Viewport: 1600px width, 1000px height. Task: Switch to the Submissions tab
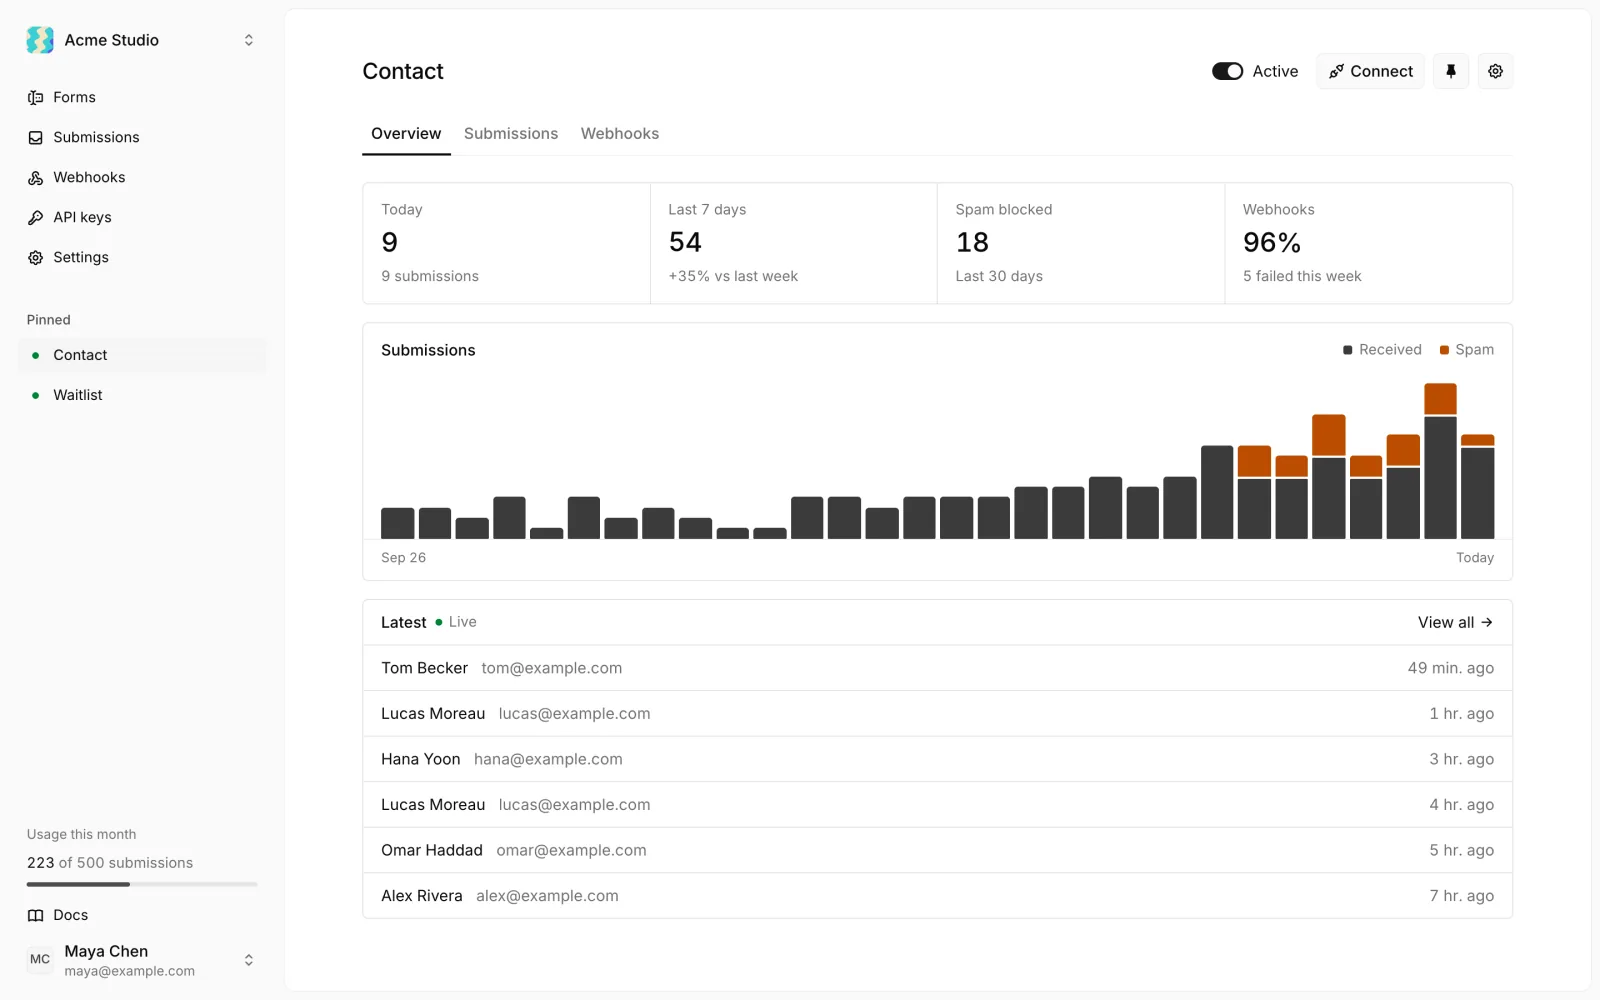point(511,134)
